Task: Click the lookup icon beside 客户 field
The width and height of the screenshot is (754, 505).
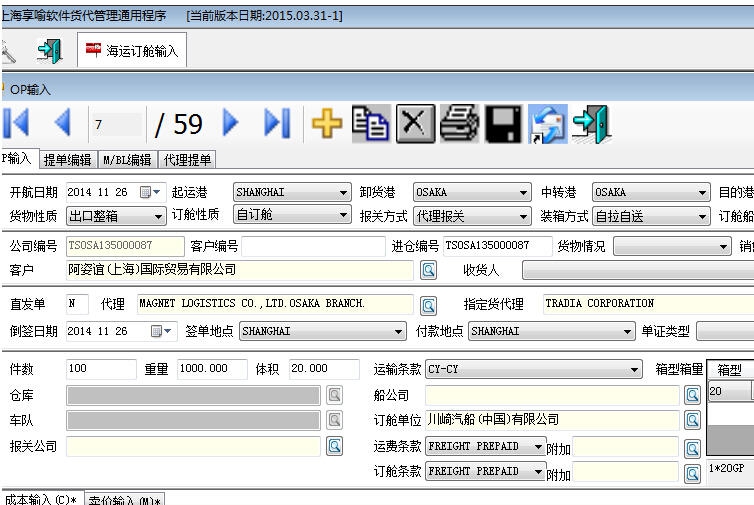Action: pyautogui.click(x=428, y=270)
